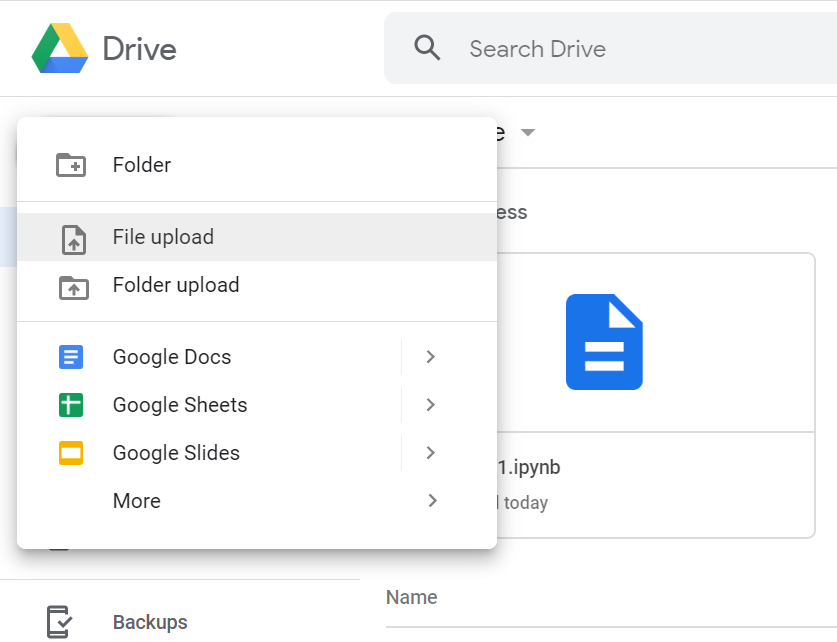Click the new Folder icon
The height and width of the screenshot is (642, 837).
click(71, 164)
